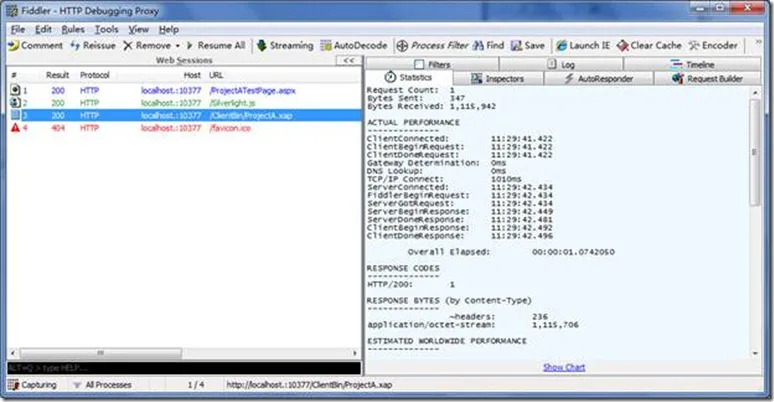This screenshot has width=774, height=402.
Task: Toggle Capturing in the status bar
Action: pos(33,385)
